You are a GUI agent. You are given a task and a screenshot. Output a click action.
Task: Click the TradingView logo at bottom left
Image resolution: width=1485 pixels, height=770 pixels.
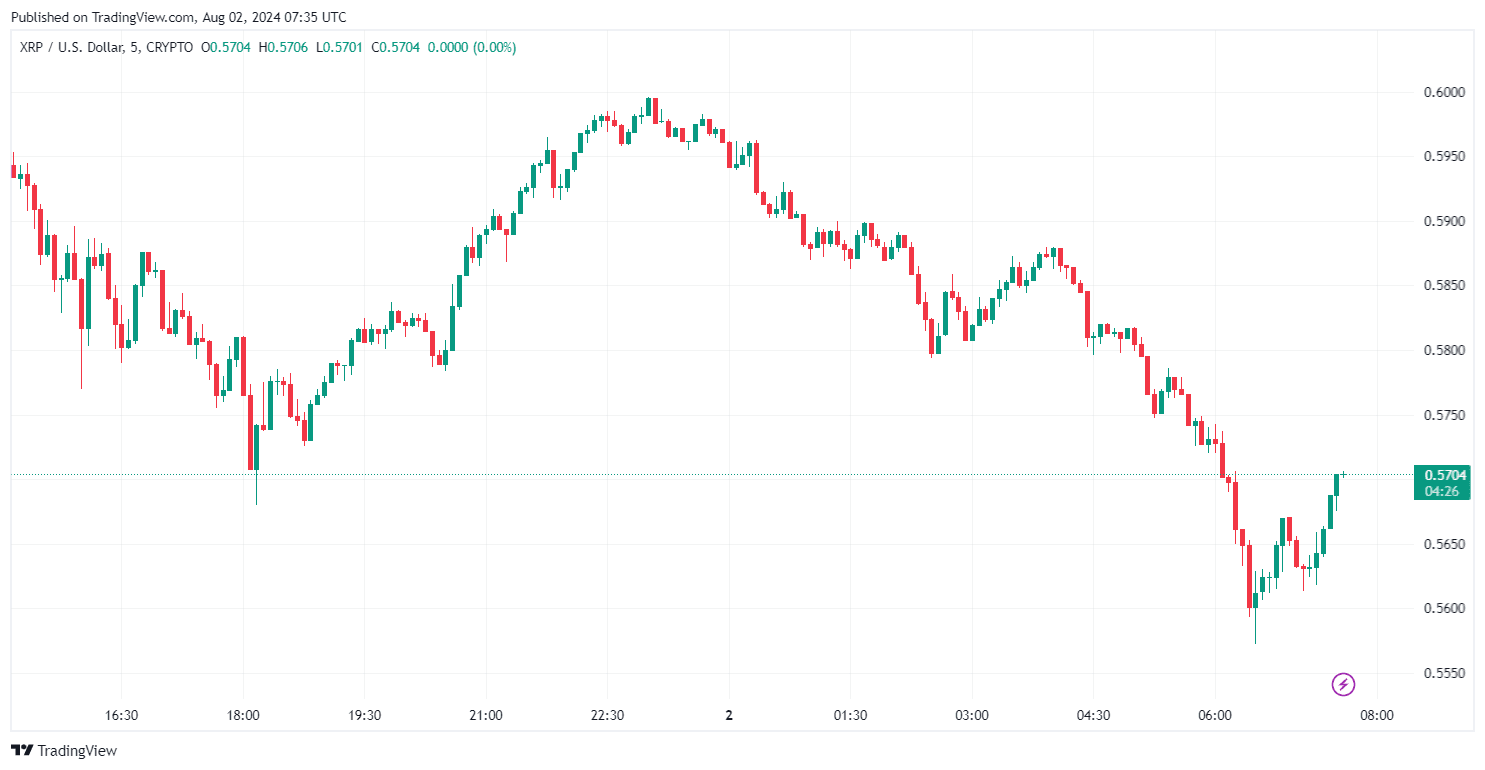[64, 750]
